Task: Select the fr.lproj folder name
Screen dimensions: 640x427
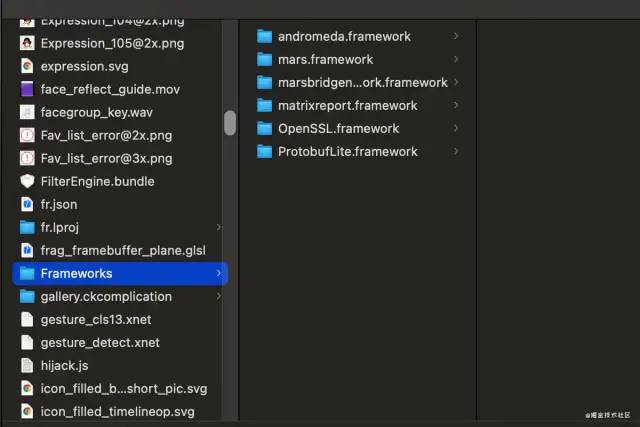Action: [x=60, y=227]
